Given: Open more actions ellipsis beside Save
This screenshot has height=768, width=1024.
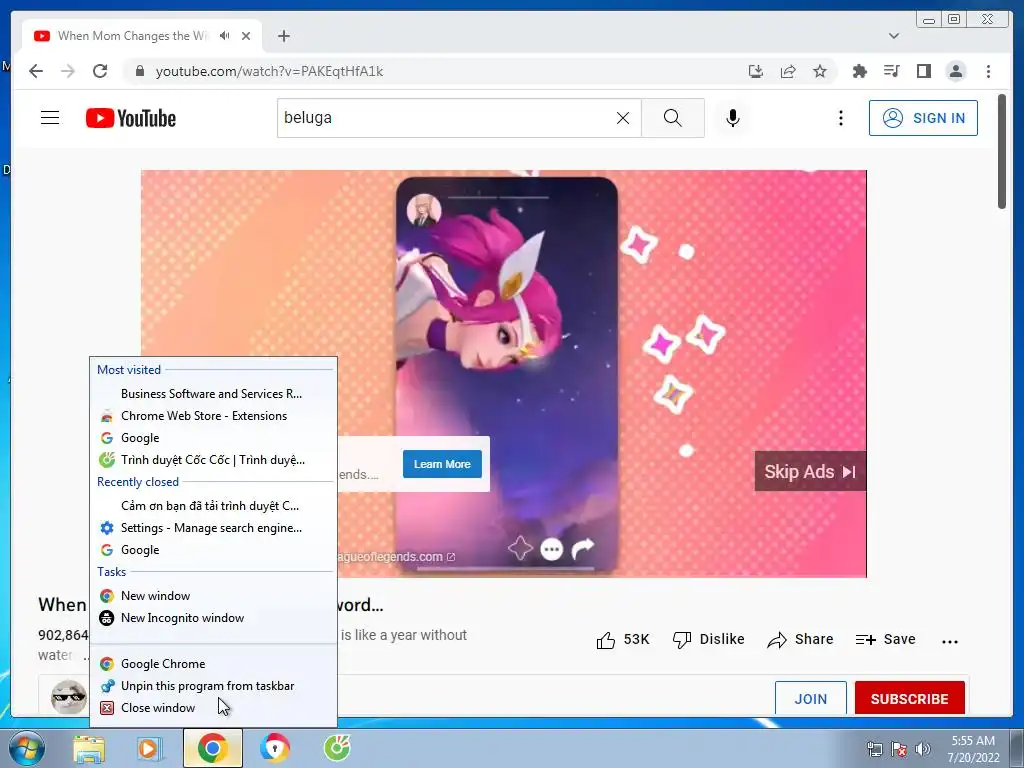Looking at the screenshot, I should tap(950, 641).
